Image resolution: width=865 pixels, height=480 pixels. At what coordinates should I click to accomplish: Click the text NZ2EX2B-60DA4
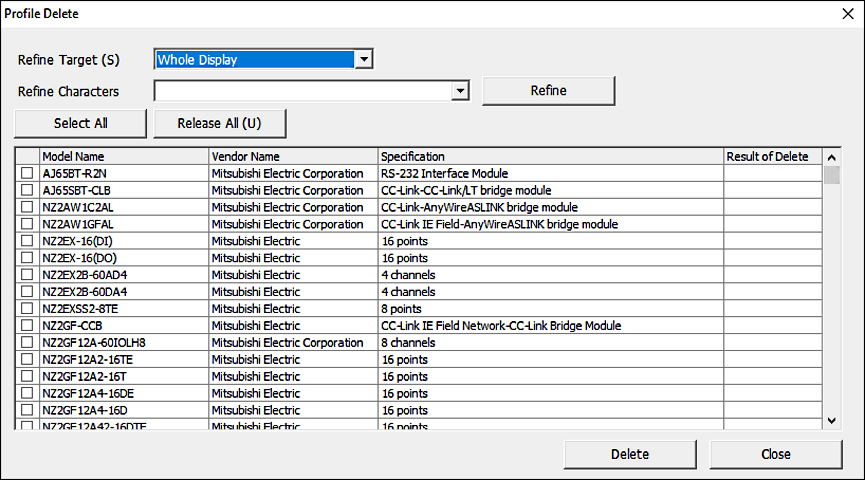[84, 292]
